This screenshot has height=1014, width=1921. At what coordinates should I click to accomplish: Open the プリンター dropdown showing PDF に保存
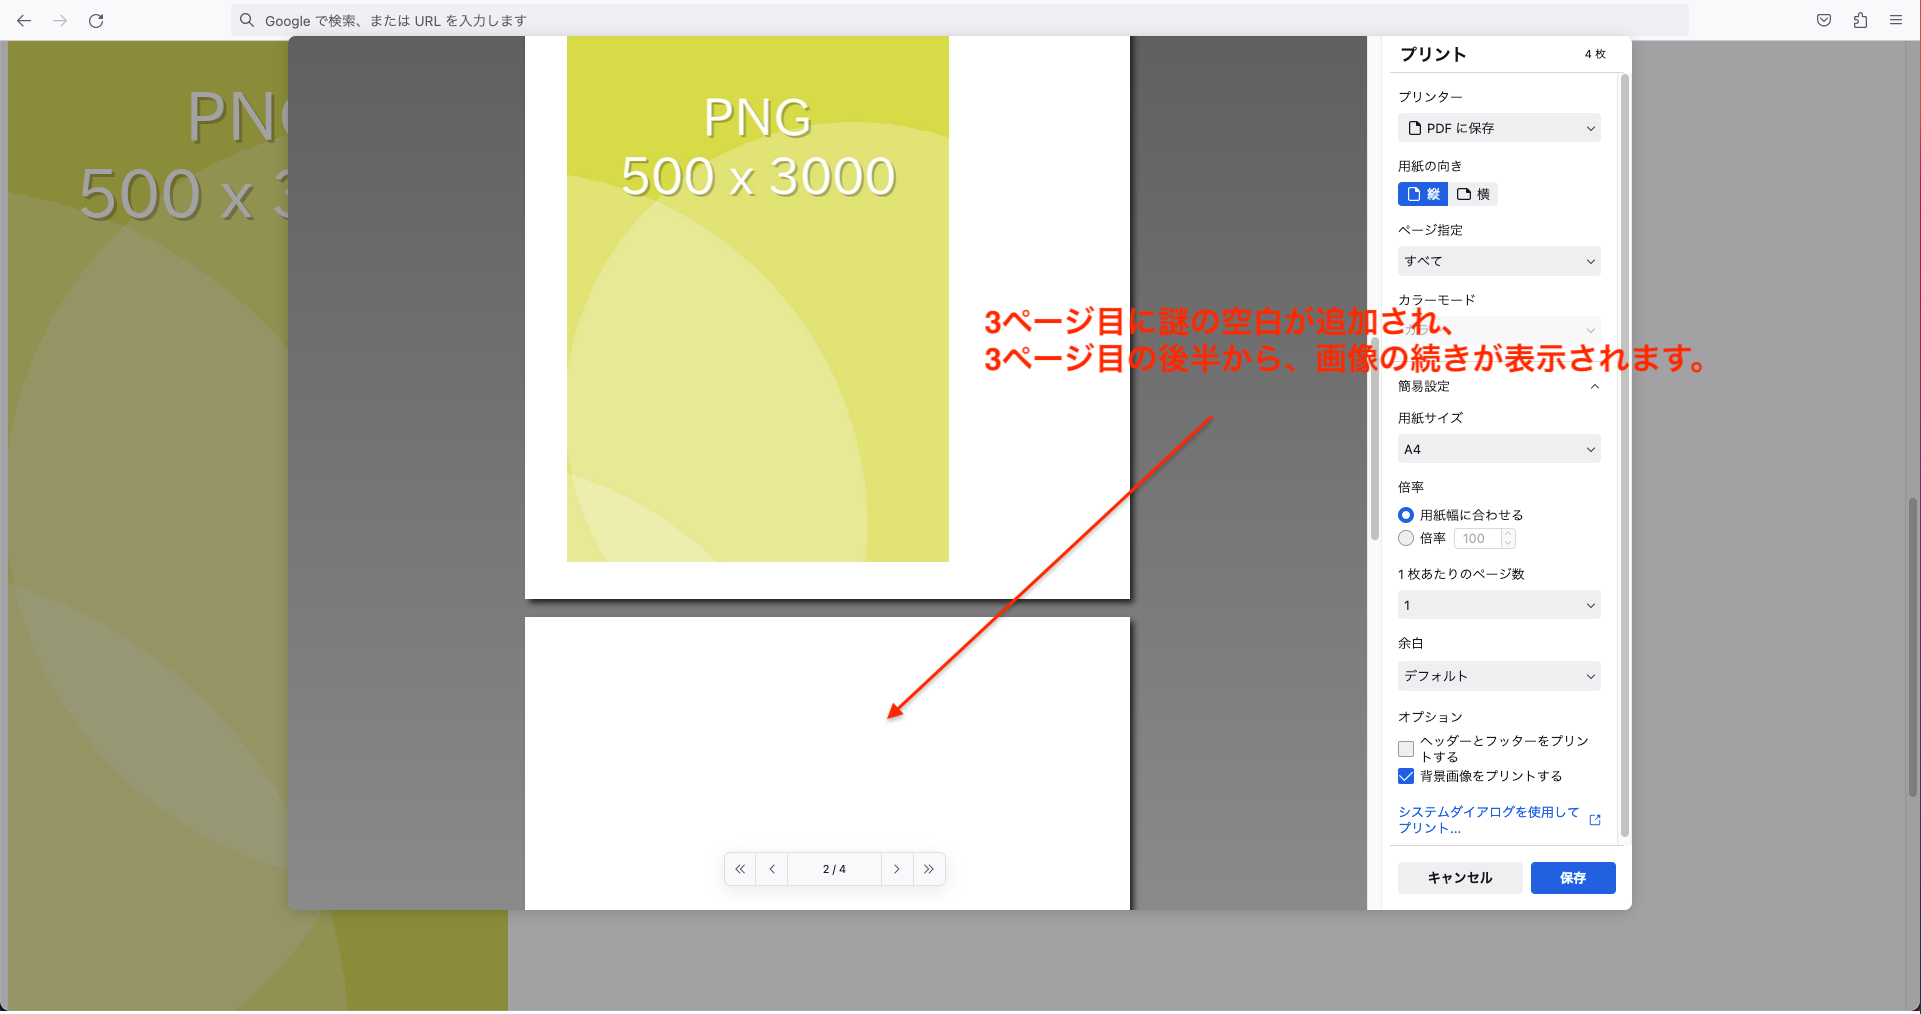(1499, 128)
